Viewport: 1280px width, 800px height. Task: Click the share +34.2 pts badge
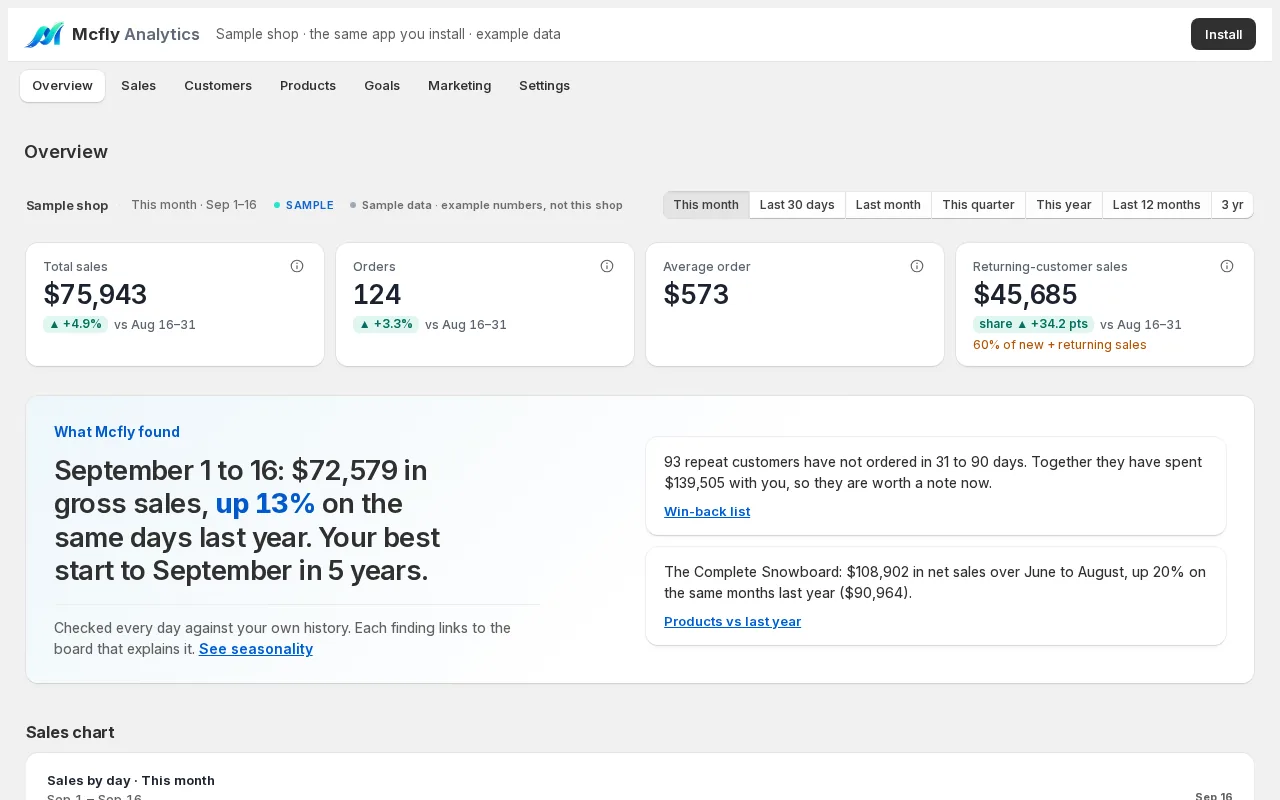click(x=1033, y=324)
